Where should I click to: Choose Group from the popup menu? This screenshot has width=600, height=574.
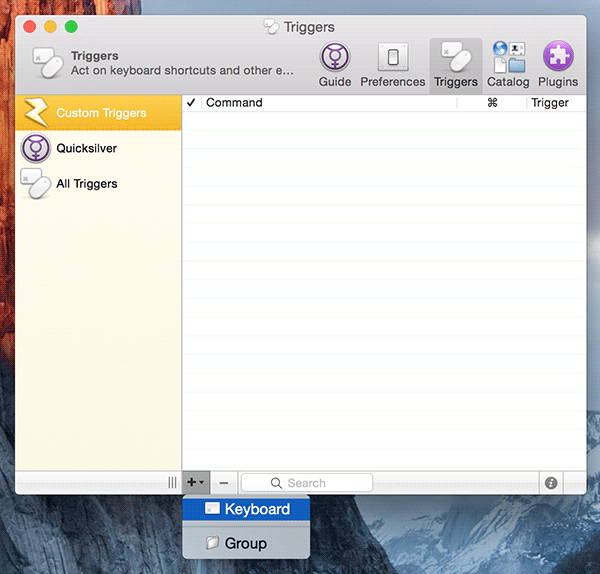pyautogui.click(x=246, y=543)
